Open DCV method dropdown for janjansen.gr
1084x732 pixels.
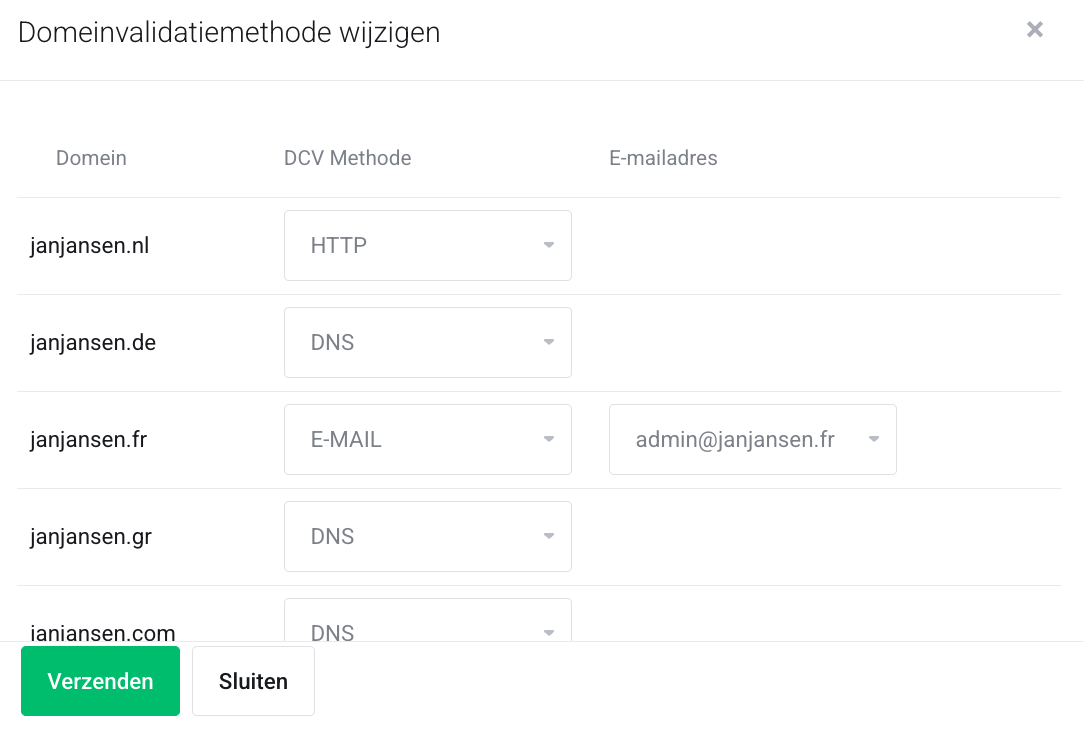(x=427, y=536)
